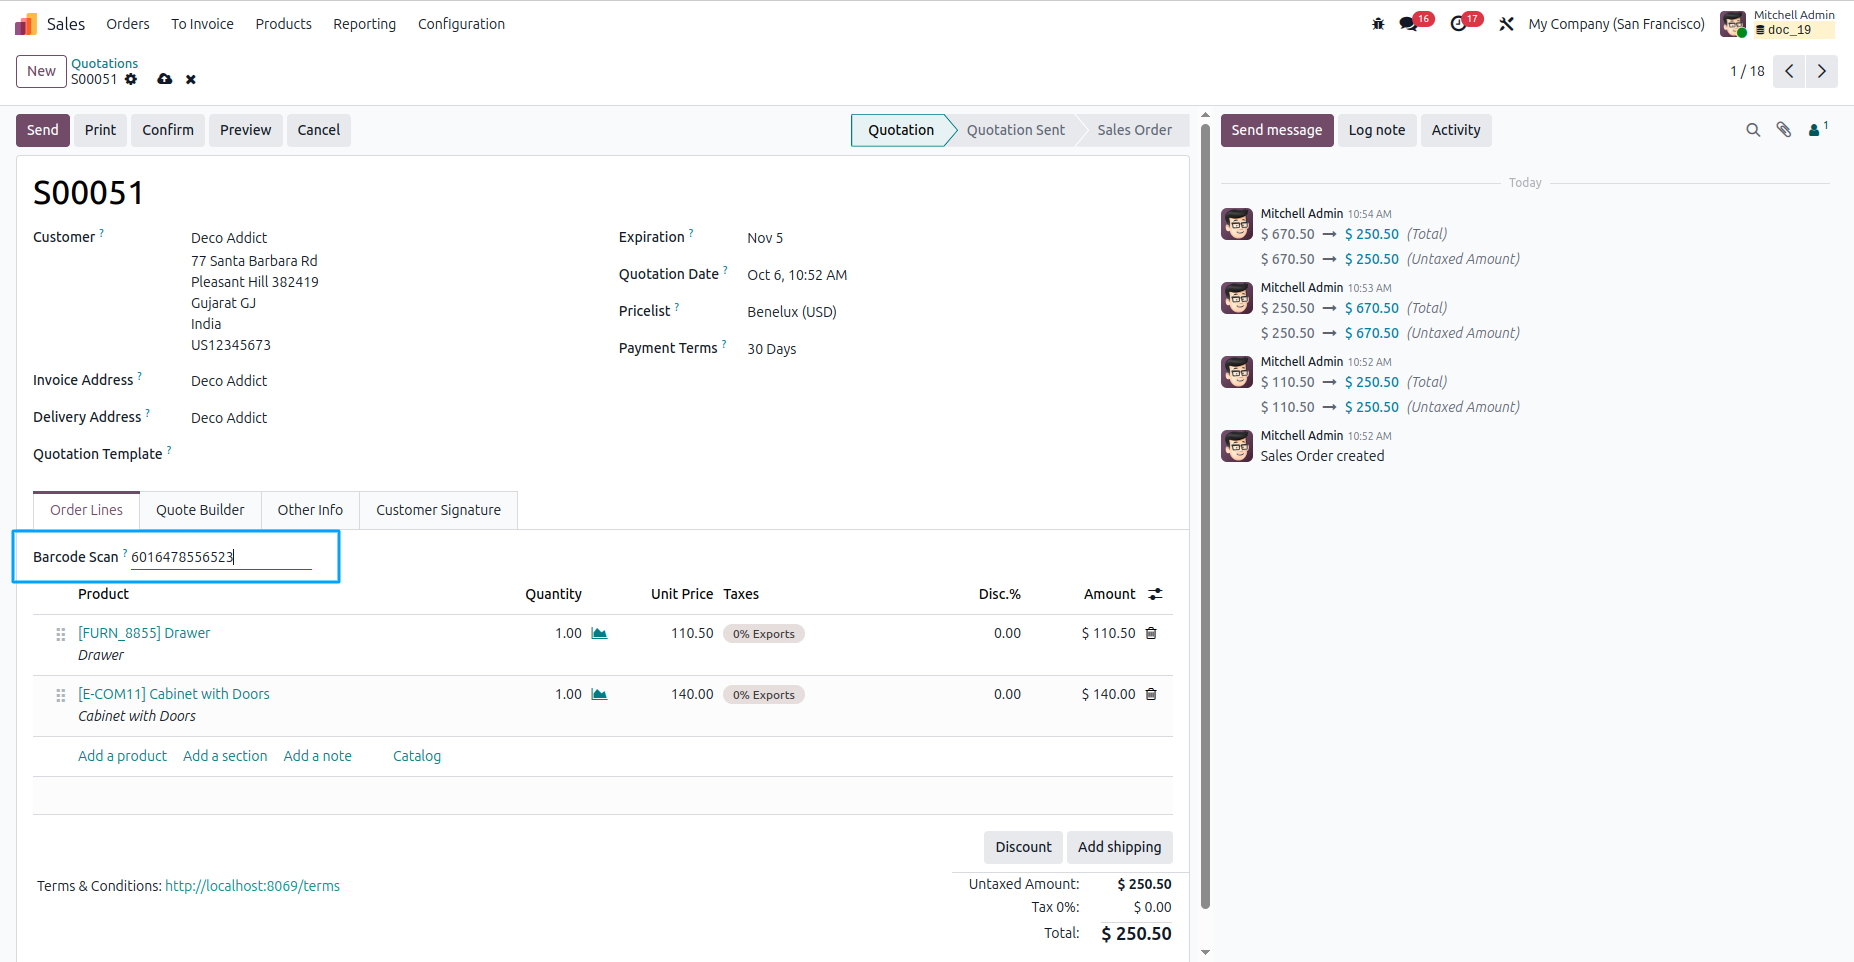Viewport: 1854px width, 962px height.
Task: Click into the Barcode Scan field
Action: point(221,557)
